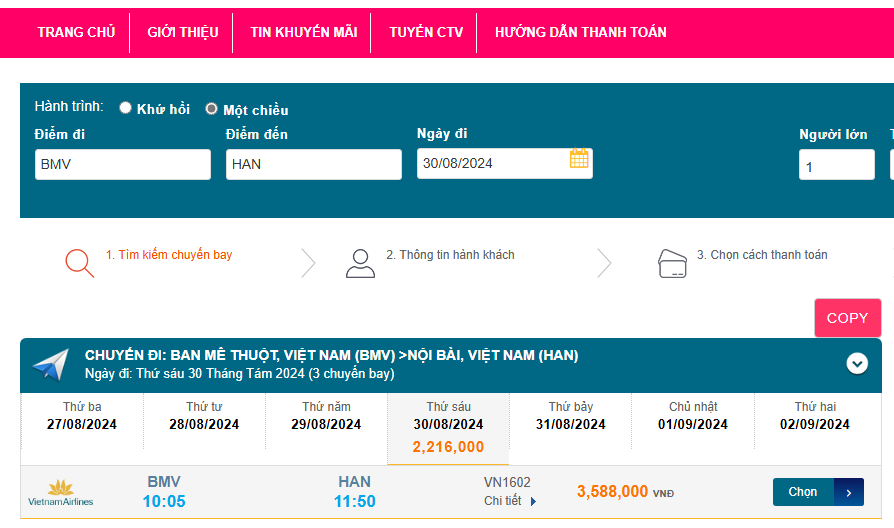This screenshot has height=528, width=894.
Task: Click the paper airplane flight icon
Action: (51, 365)
